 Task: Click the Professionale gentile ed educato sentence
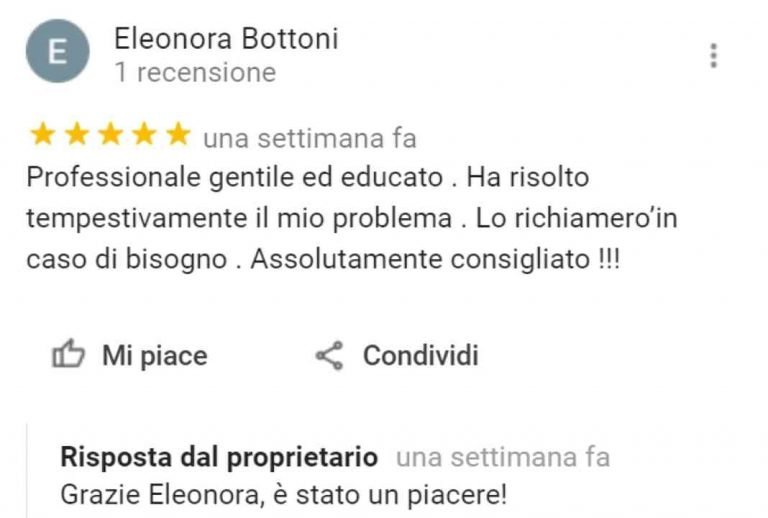click(x=235, y=177)
